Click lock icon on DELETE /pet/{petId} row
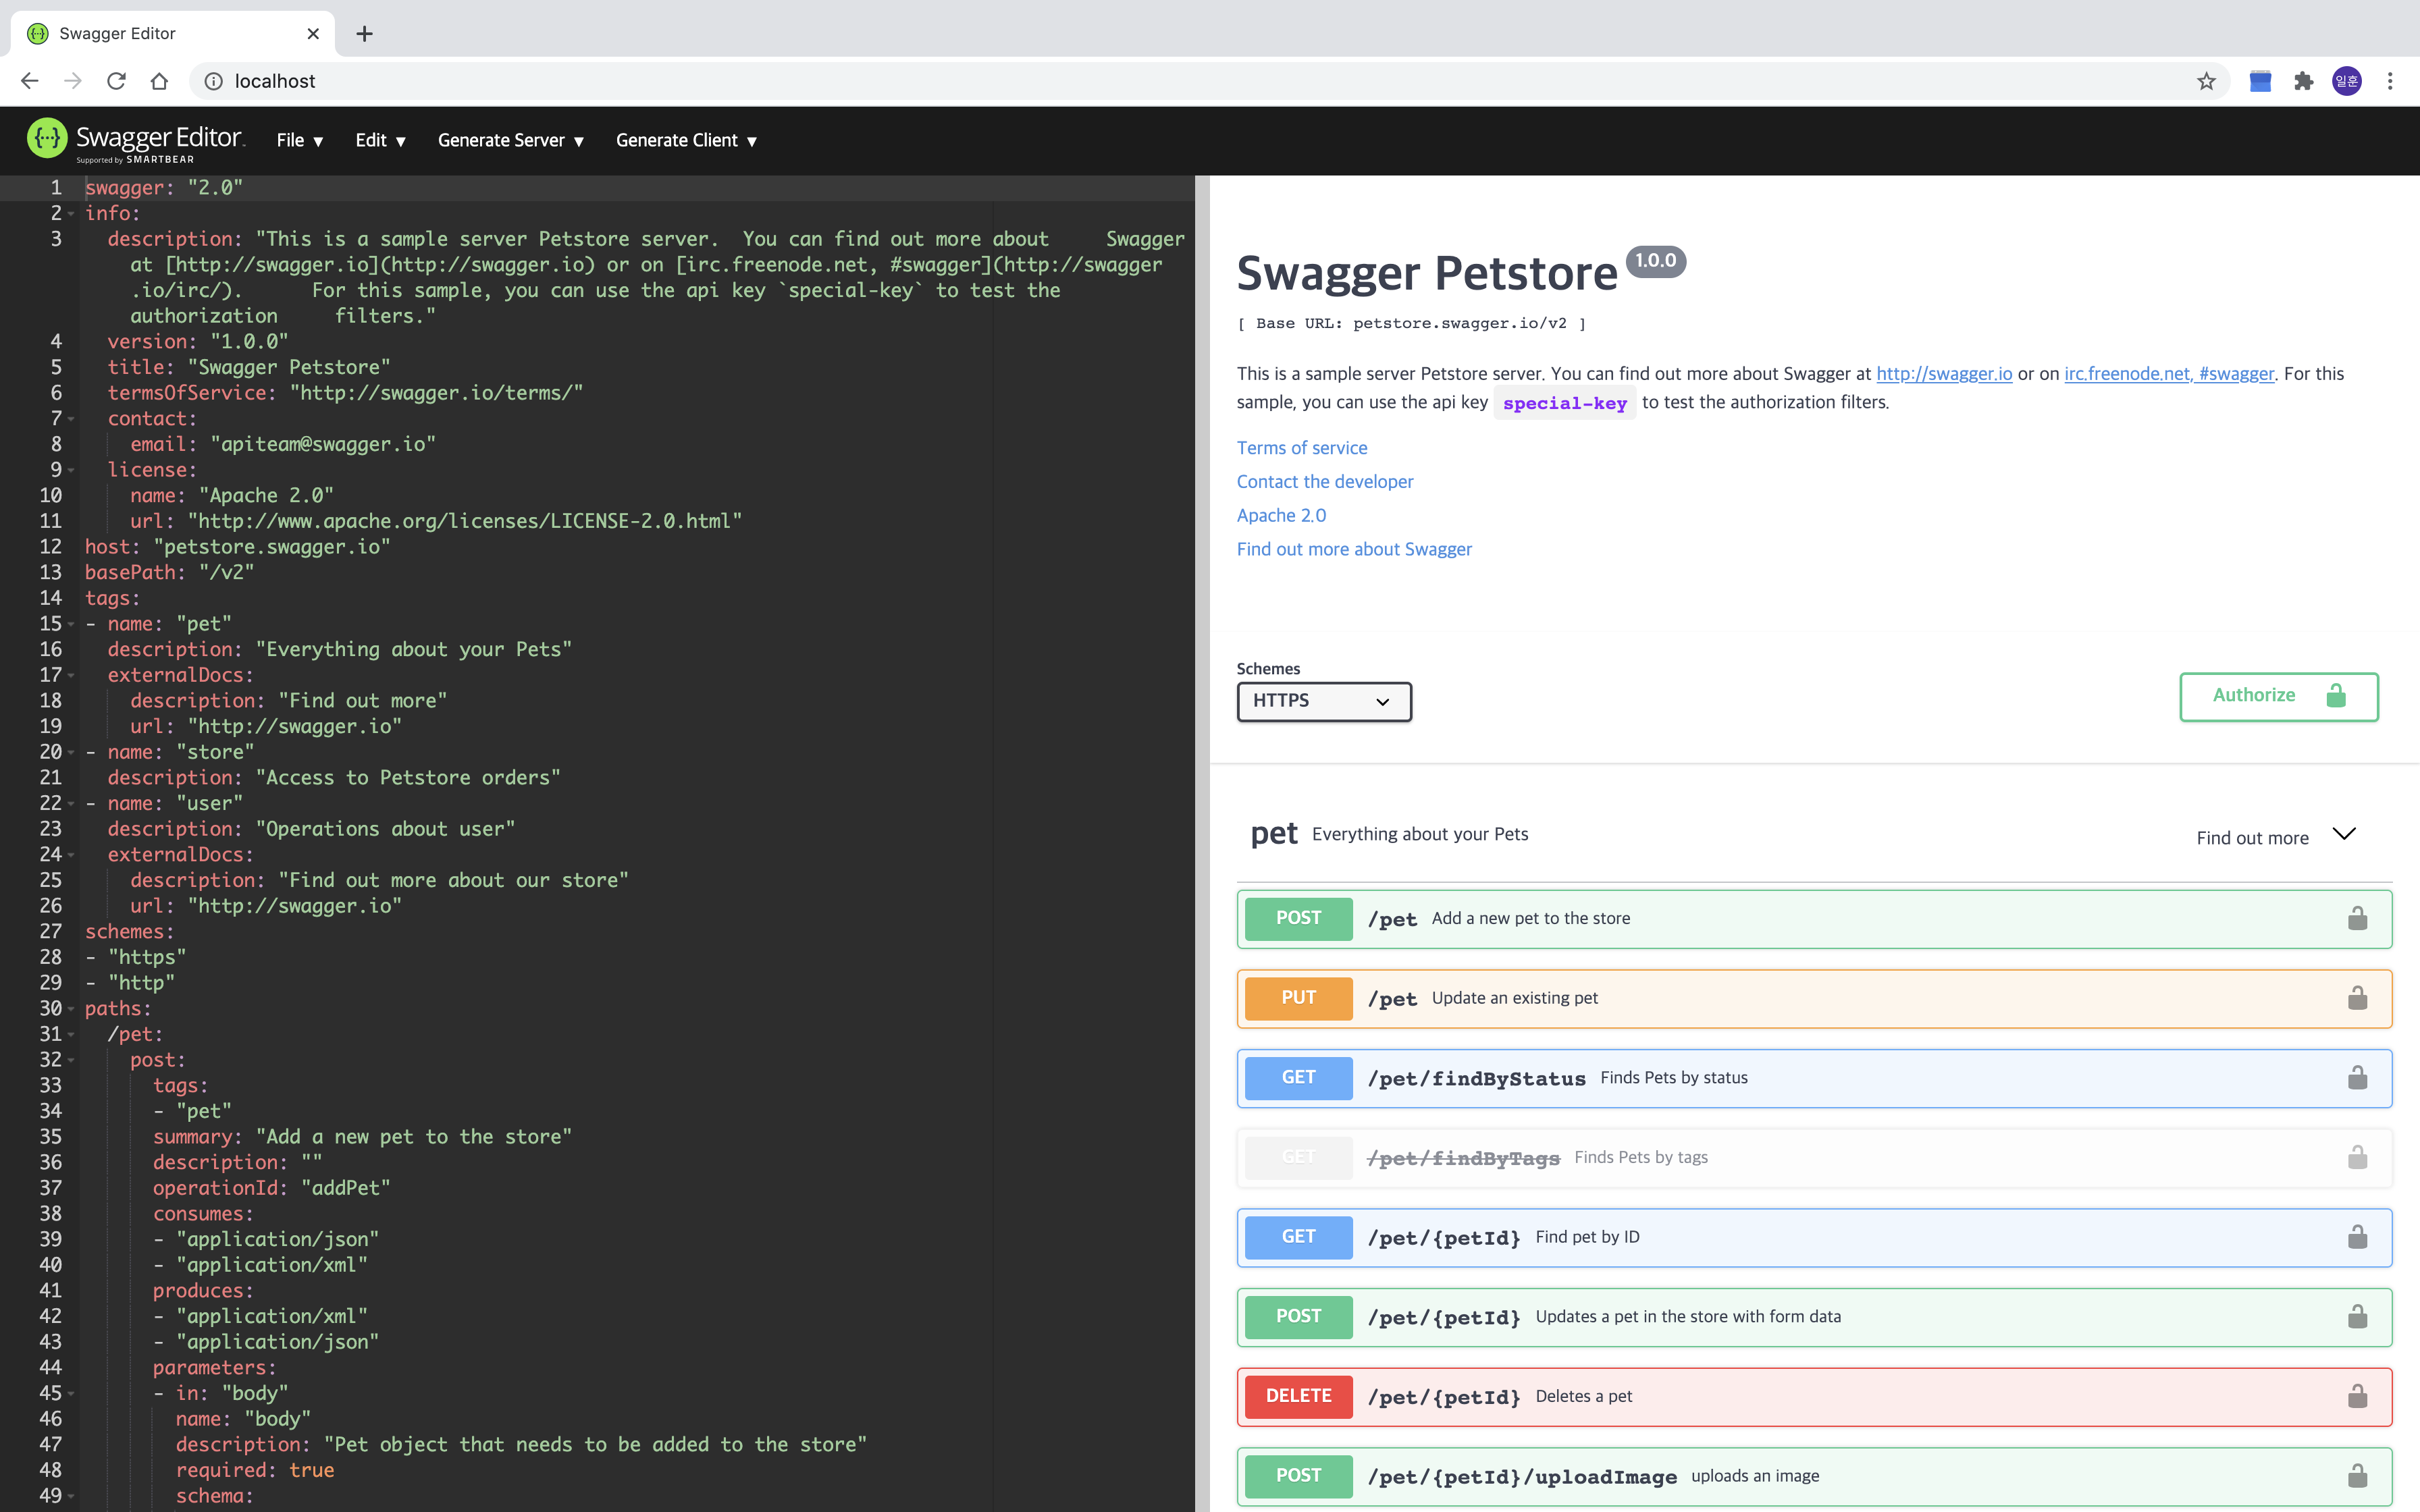 2357,1396
